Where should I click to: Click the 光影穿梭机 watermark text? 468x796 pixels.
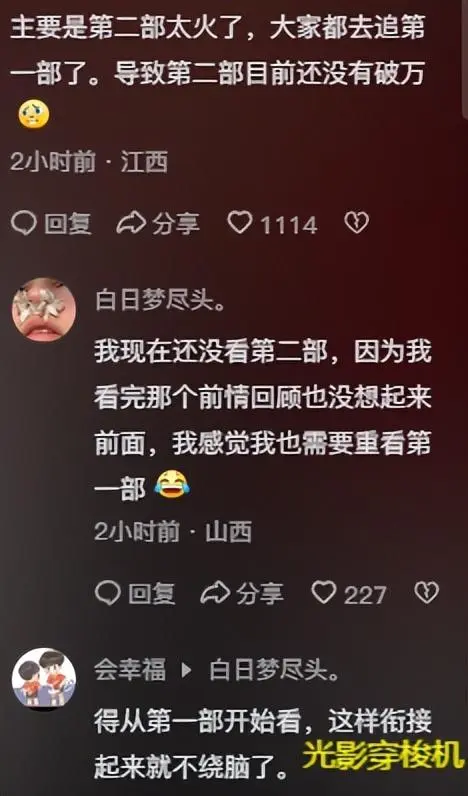click(x=384, y=756)
